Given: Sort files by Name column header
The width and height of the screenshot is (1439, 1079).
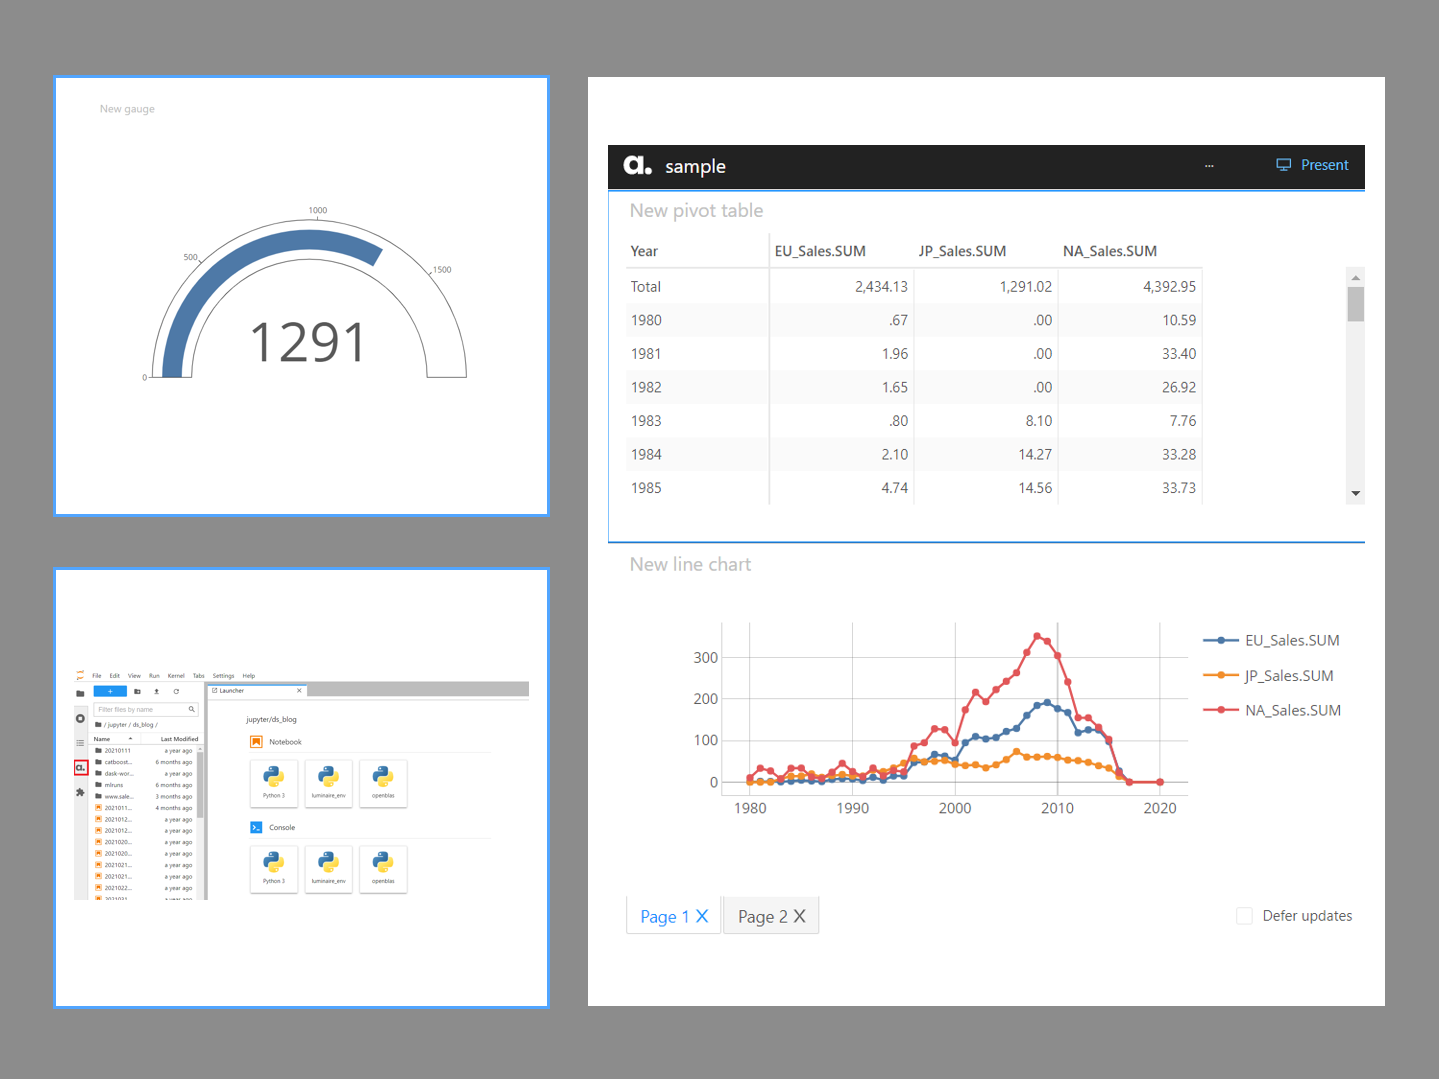Looking at the screenshot, I should pyautogui.click(x=102, y=739).
